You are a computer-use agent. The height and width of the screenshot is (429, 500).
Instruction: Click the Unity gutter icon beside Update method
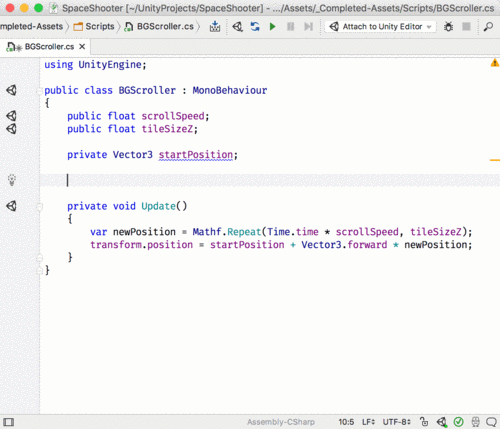pyautogui.click(x=11, y=206)
